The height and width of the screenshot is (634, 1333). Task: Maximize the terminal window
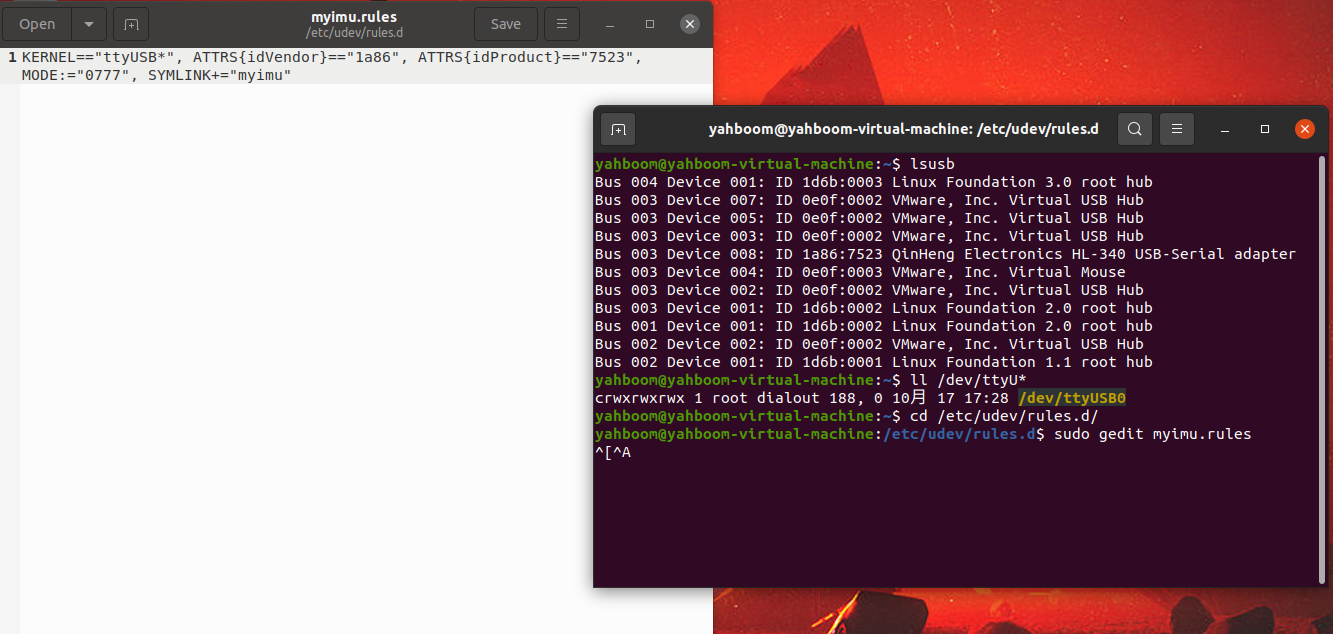click(x=1265, y=129)
